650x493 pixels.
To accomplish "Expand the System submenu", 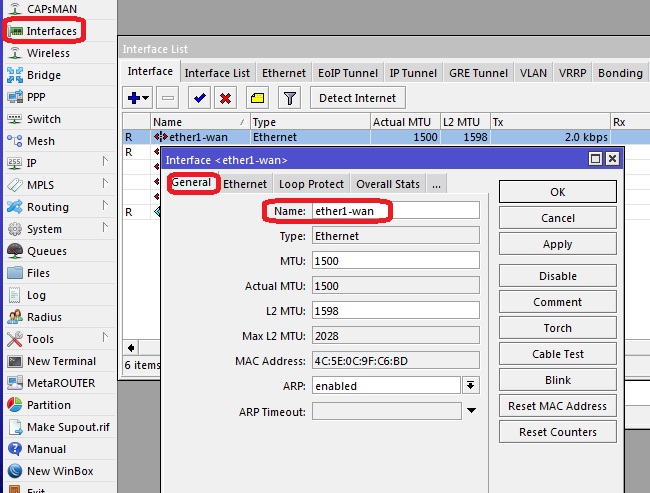I will coord(105,228).
